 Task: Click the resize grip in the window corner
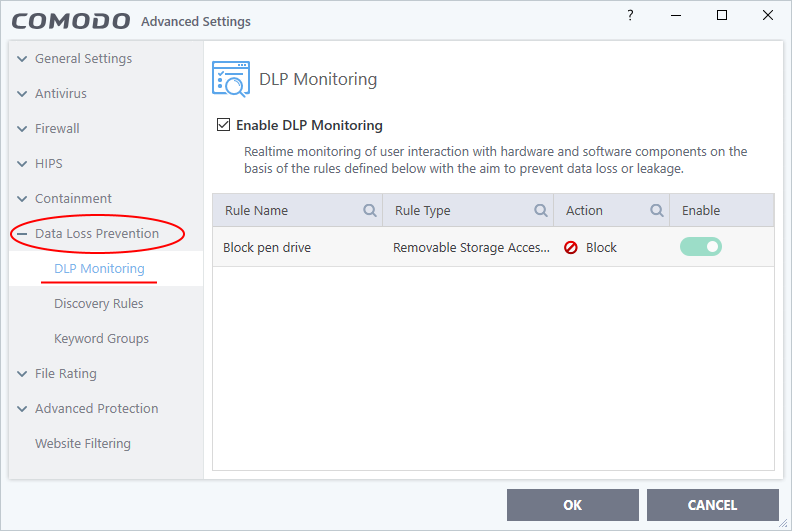(x=783, y=524)
